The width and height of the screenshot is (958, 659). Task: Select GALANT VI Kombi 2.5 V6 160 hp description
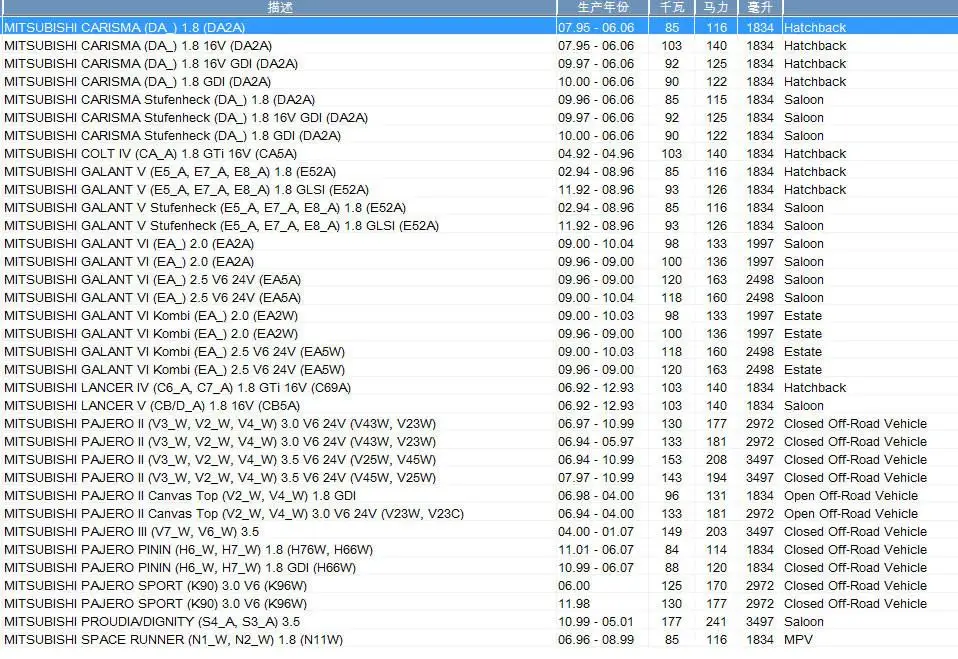(174, 352)
